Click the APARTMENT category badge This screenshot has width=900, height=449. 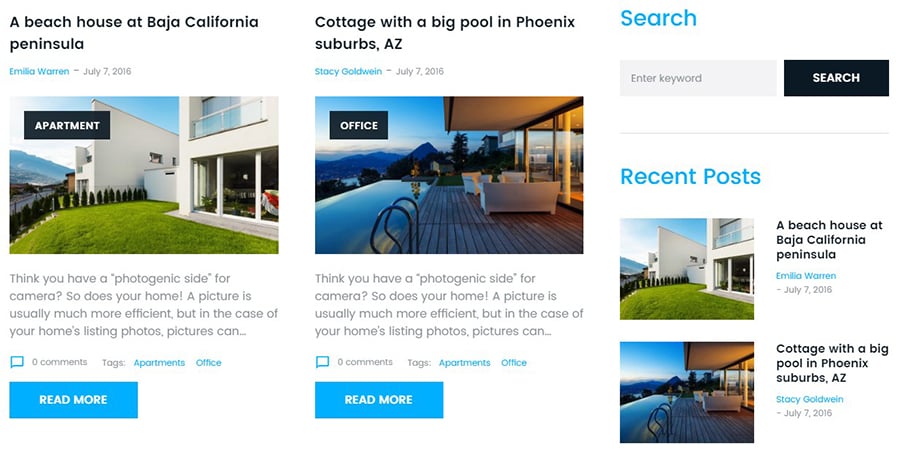pos(67,125)
